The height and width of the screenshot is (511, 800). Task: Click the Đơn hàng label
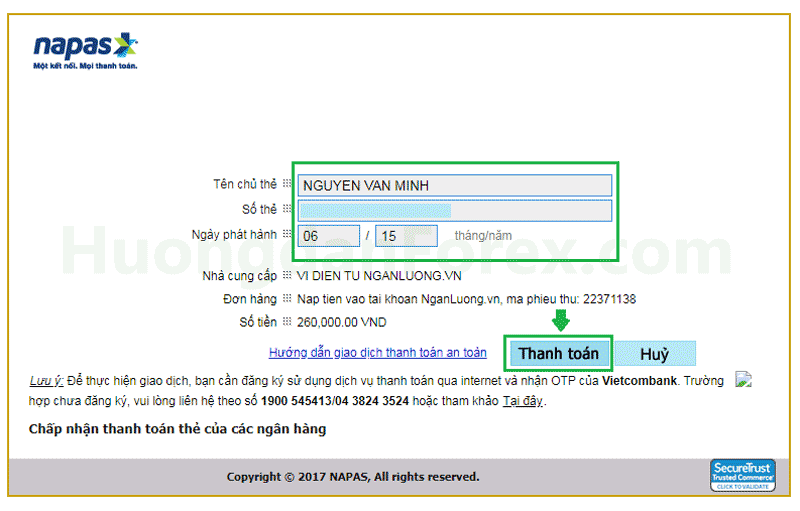click(250, 299)
